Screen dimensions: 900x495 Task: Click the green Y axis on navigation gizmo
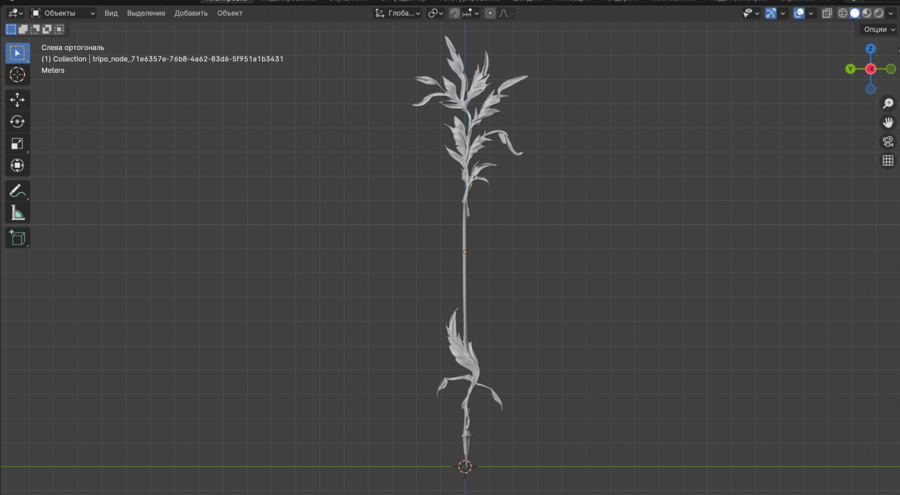pos(850,69)
